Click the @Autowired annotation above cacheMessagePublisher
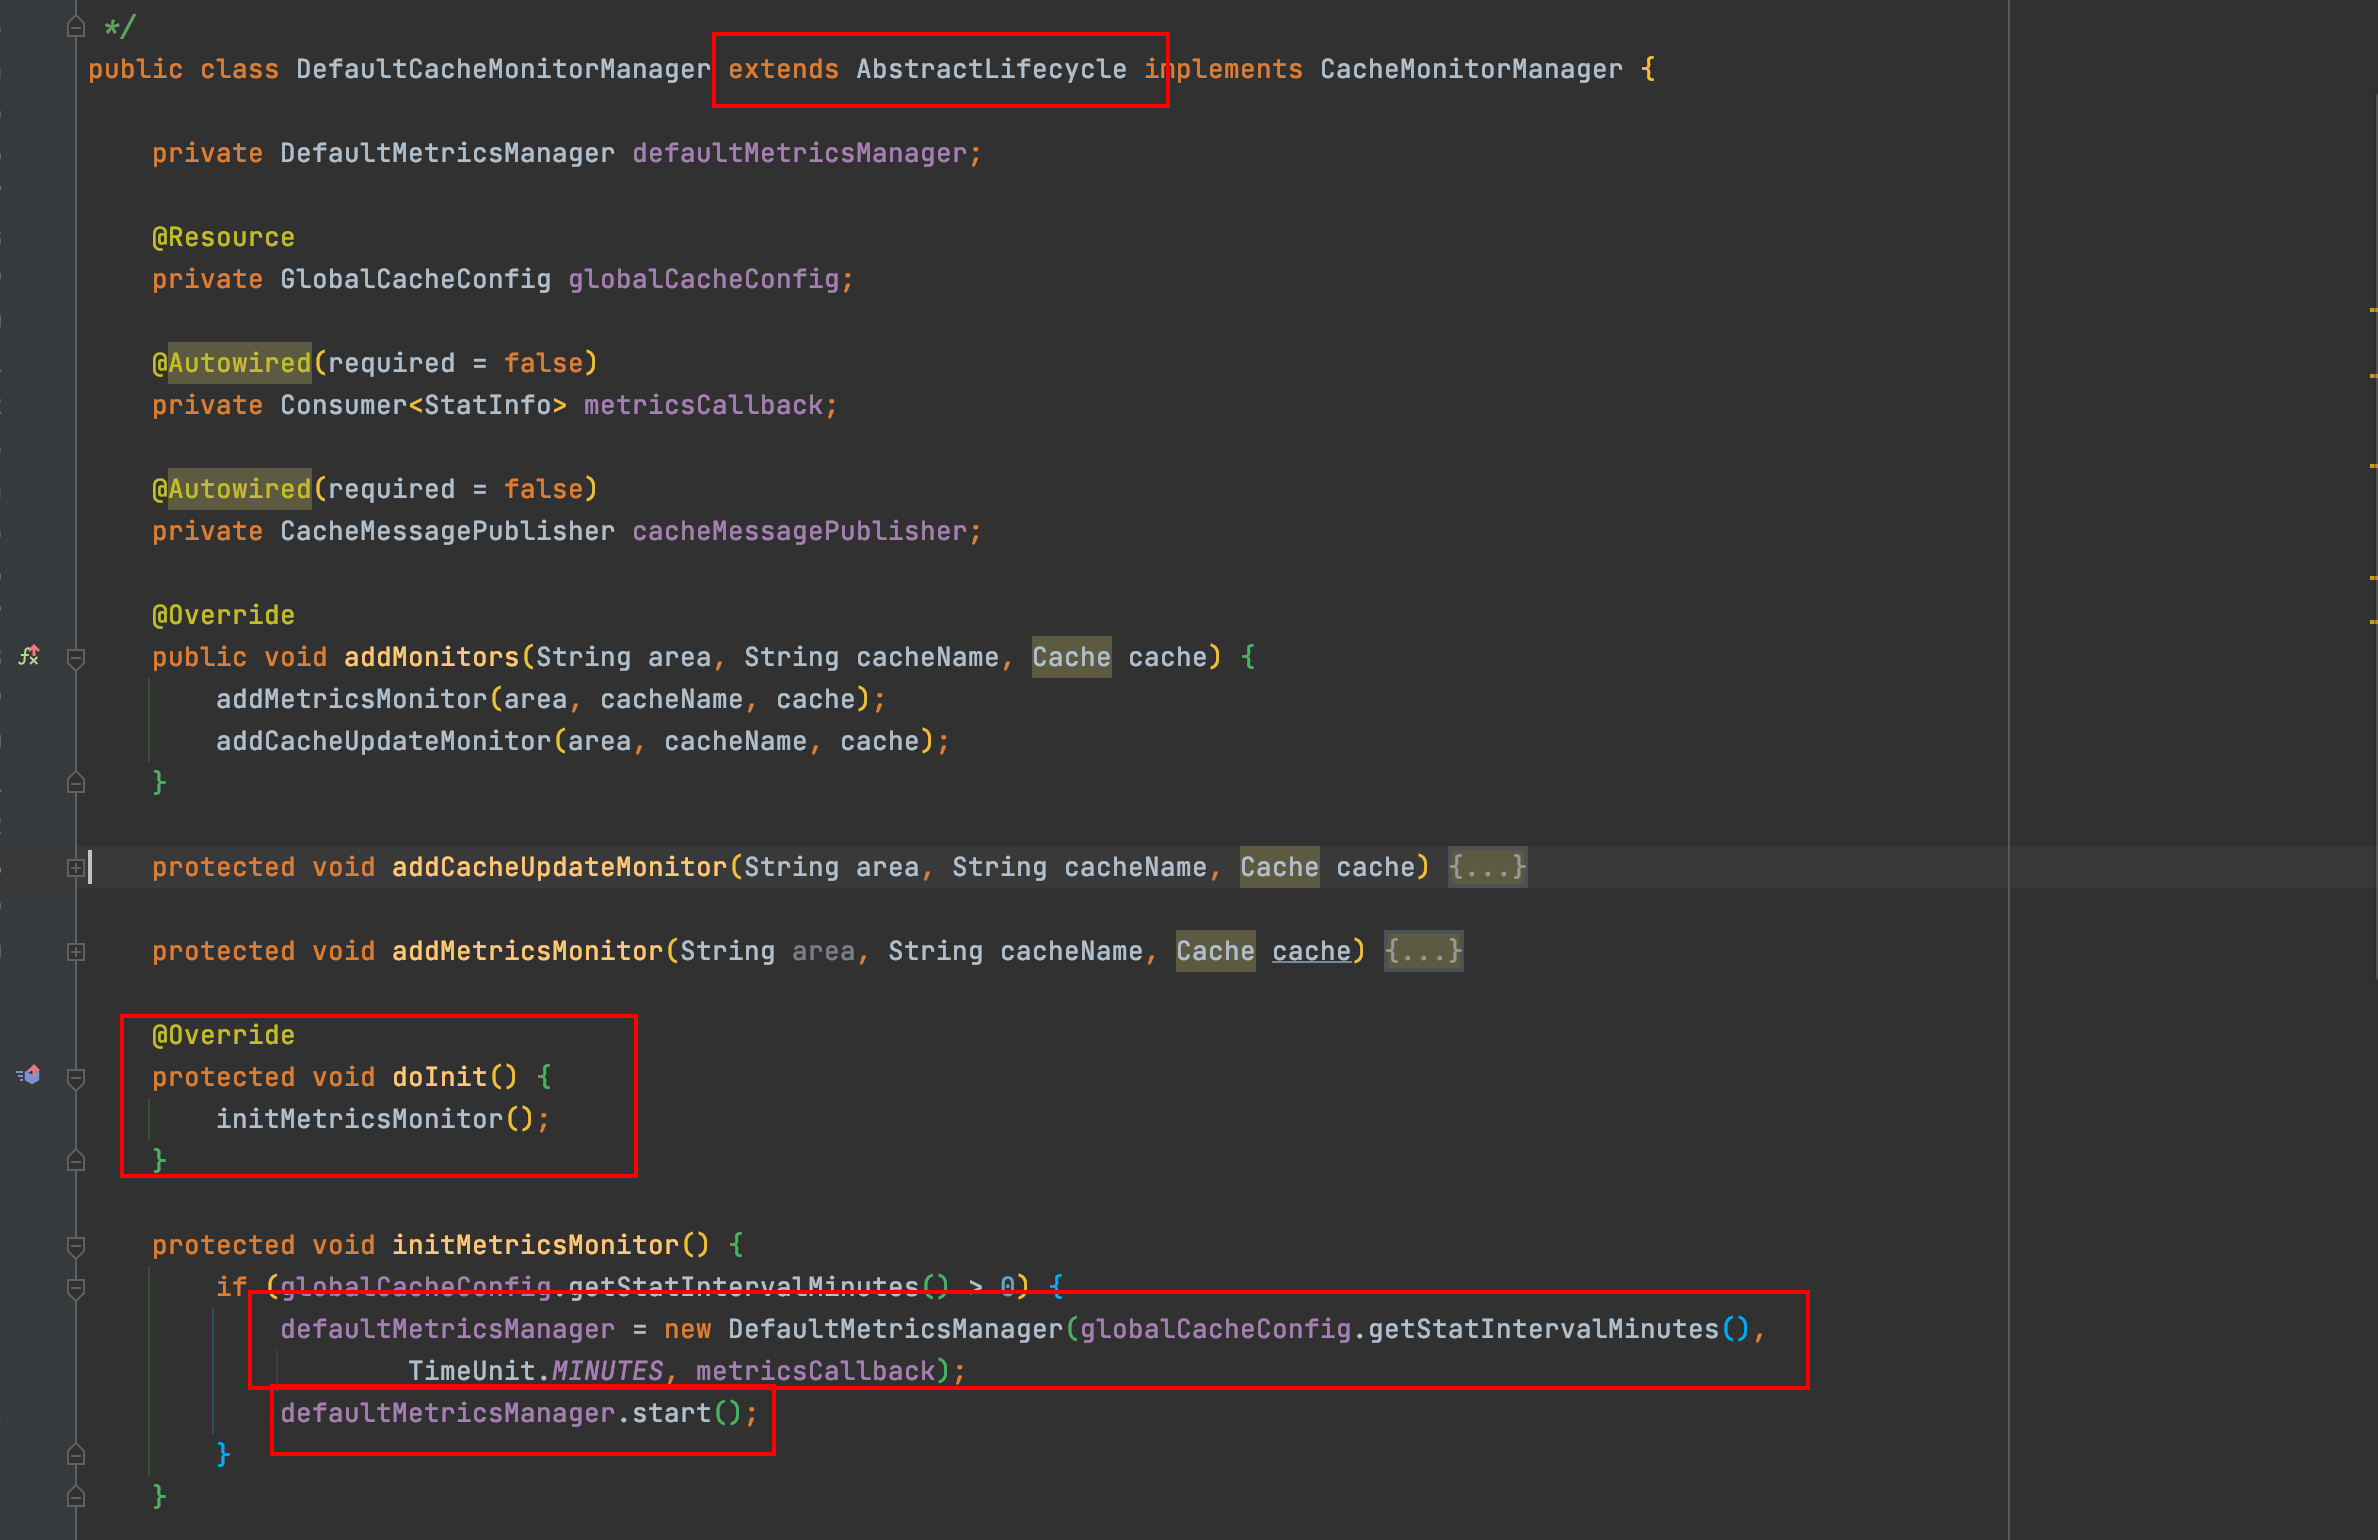 pyautogui.click(x=231, y=489)
